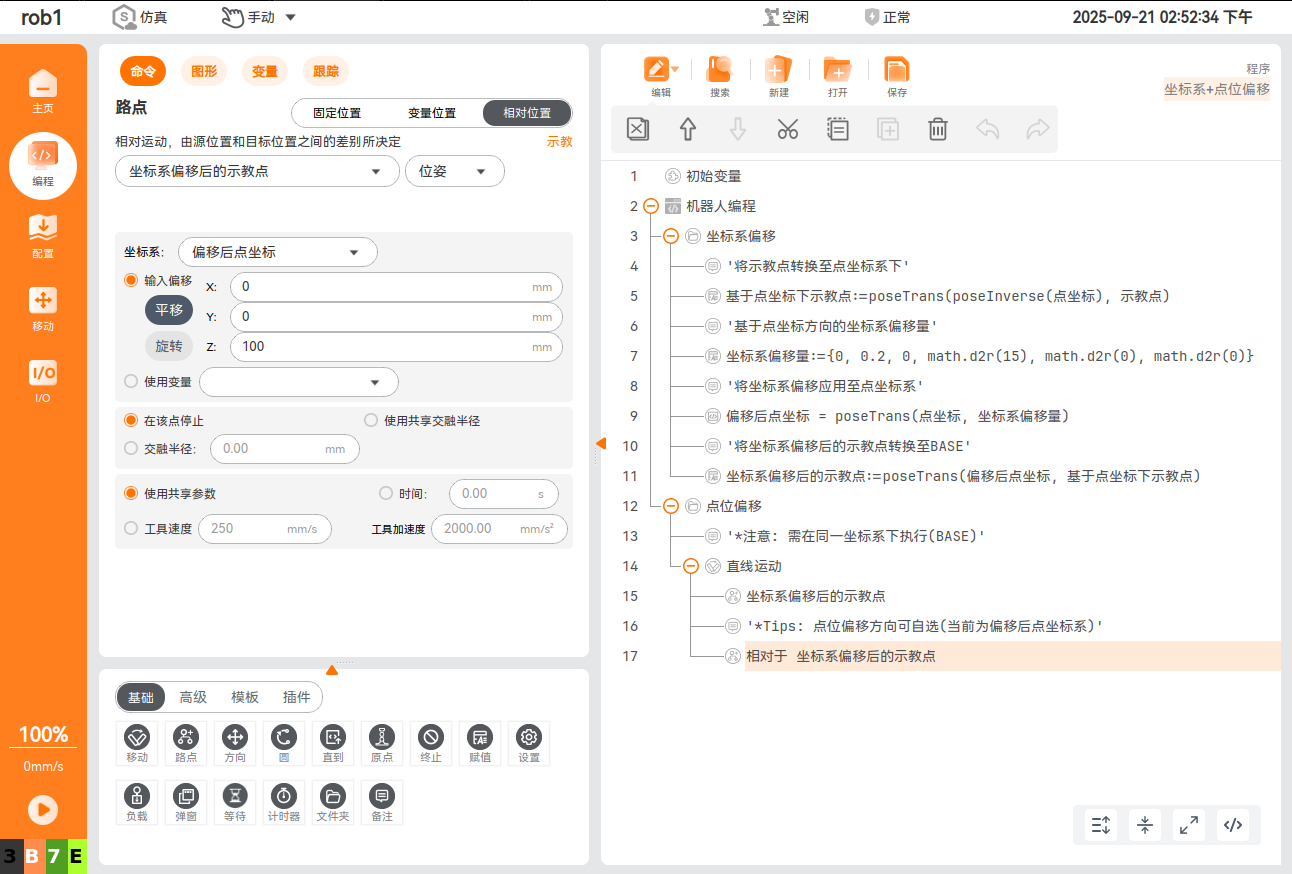1292x874 pixels.
Task: Click the 保存 save program icon
Action: [x=897, y=76]
